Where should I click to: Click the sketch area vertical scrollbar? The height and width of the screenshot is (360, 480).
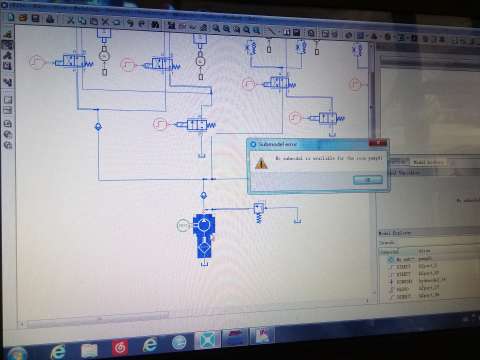(x=372, y=167)
